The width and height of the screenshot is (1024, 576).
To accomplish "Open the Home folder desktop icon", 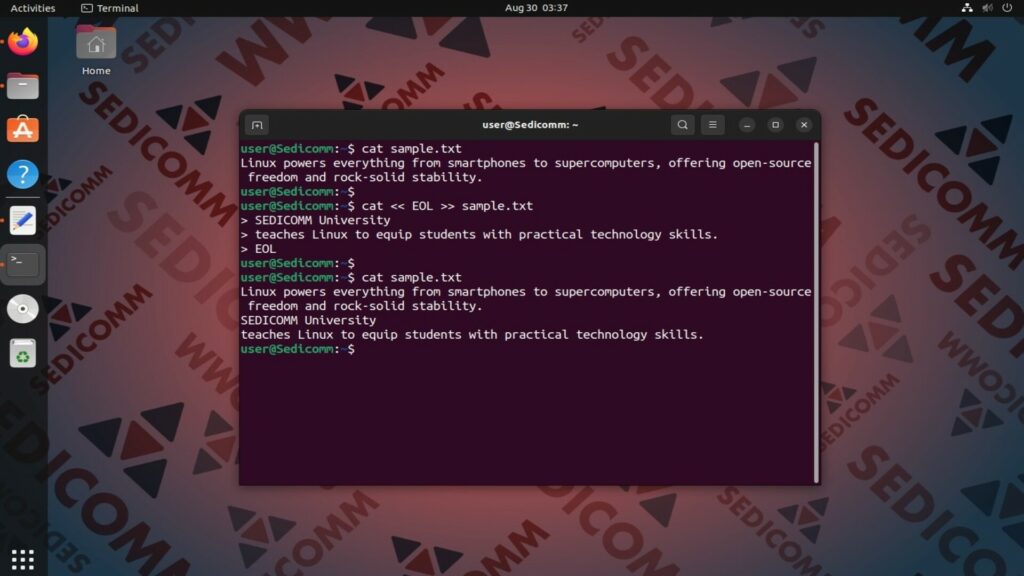I will pyautogui.click(x=96, y=43).
